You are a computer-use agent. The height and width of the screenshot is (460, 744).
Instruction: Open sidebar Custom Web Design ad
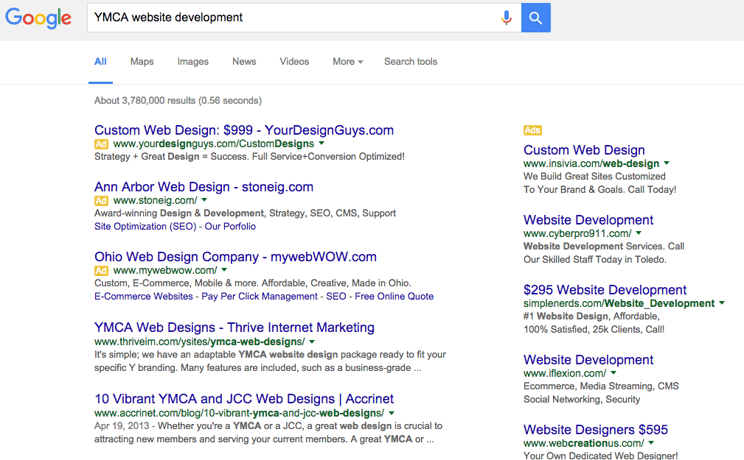pyautogui.click(x=584, y=150)
